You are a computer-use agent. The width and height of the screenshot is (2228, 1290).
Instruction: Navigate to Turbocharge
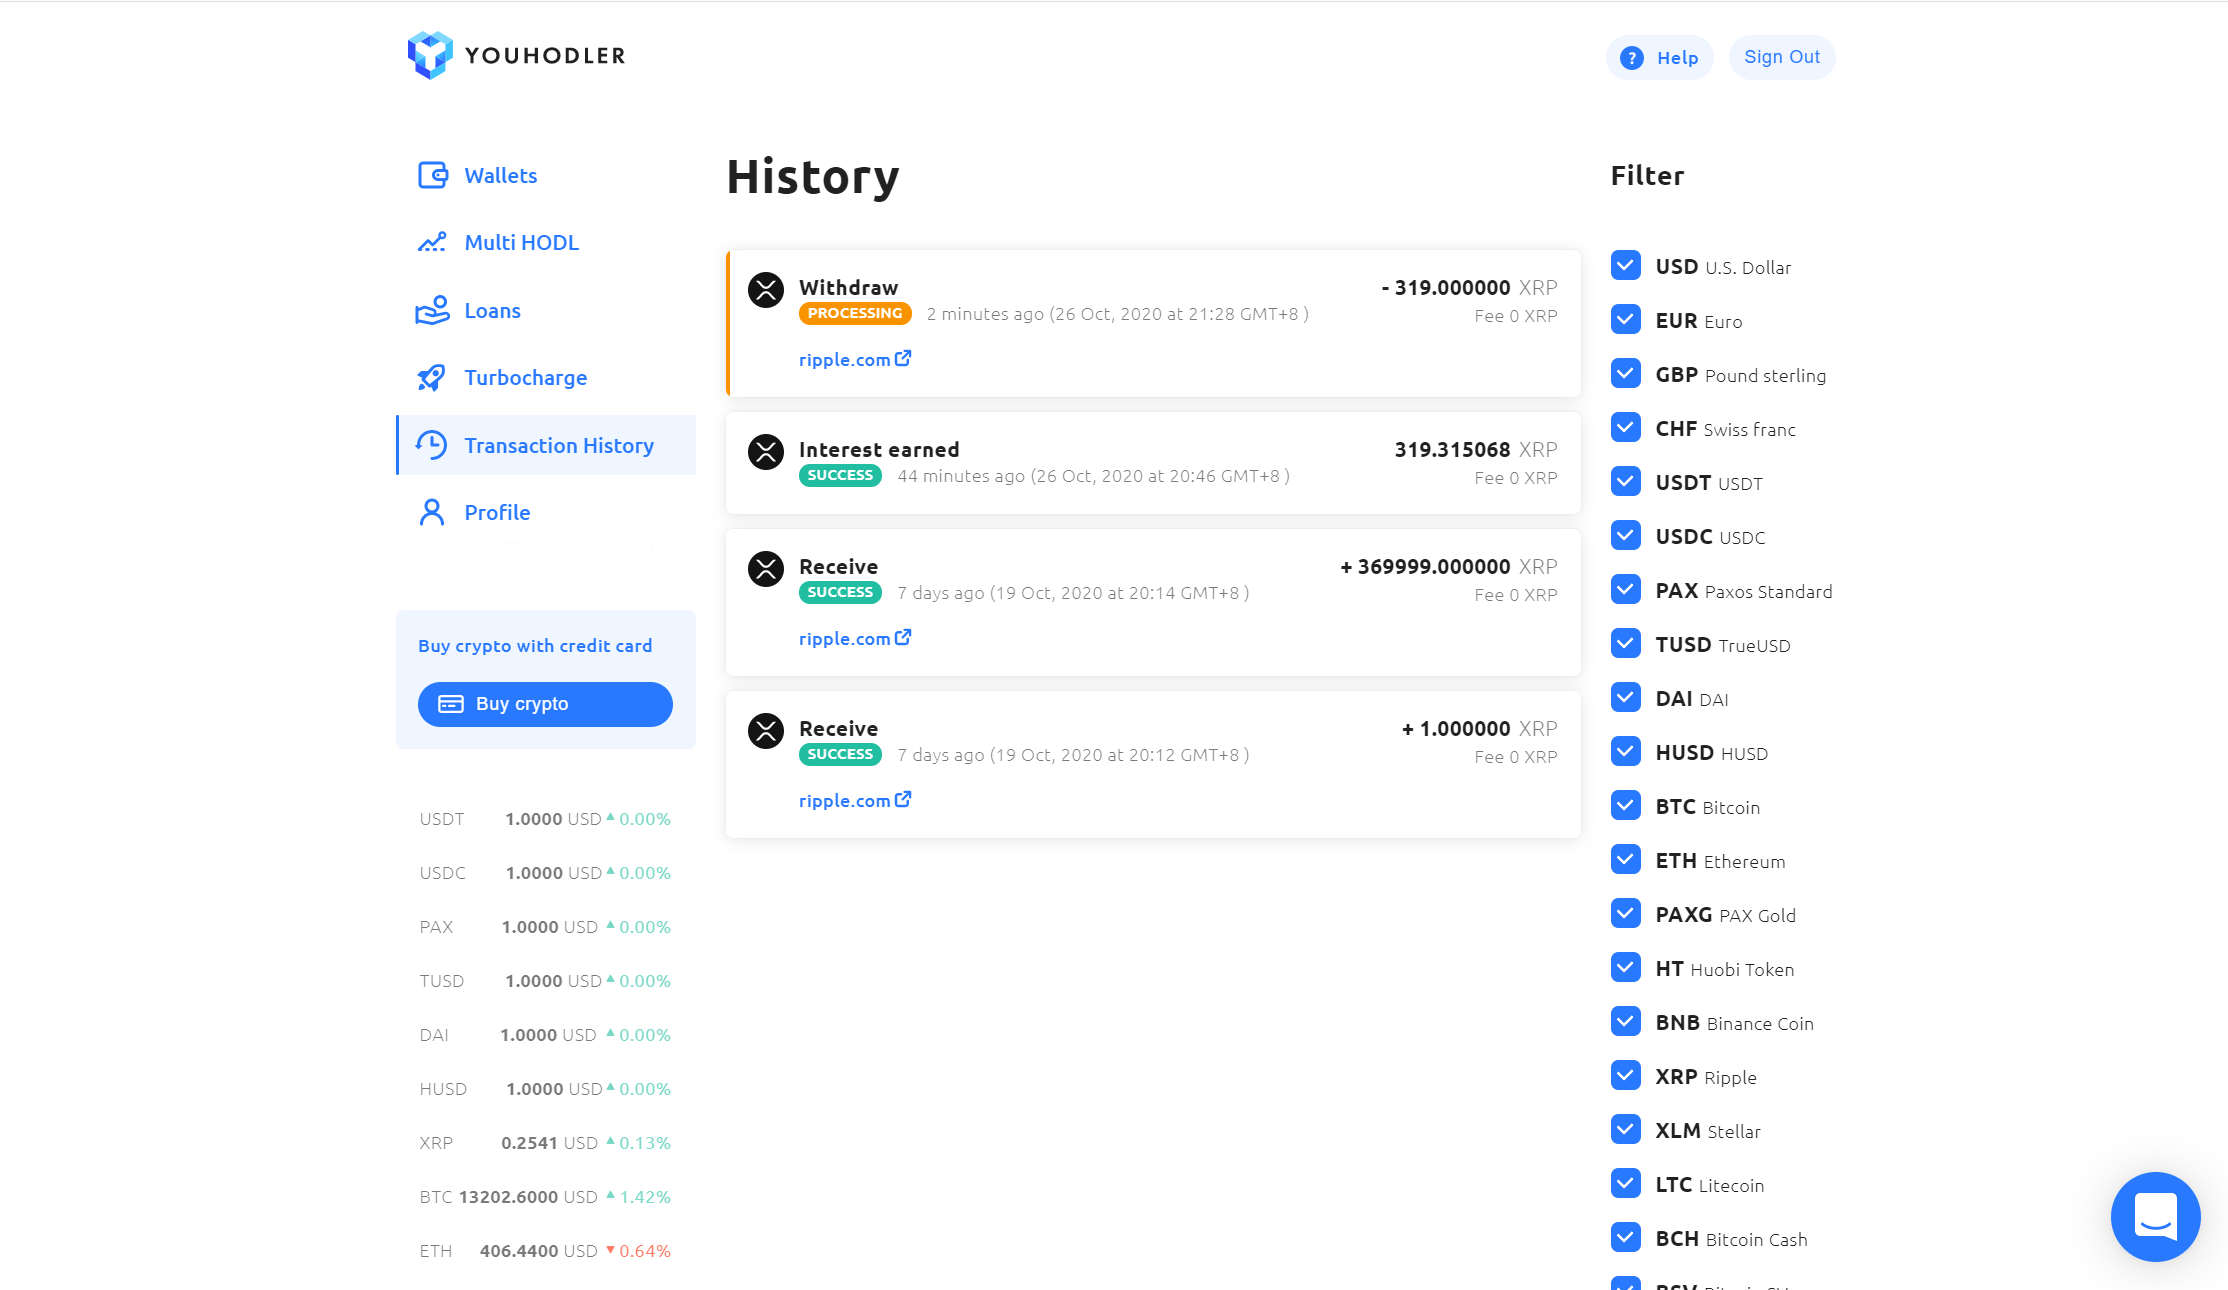point(546,377)
